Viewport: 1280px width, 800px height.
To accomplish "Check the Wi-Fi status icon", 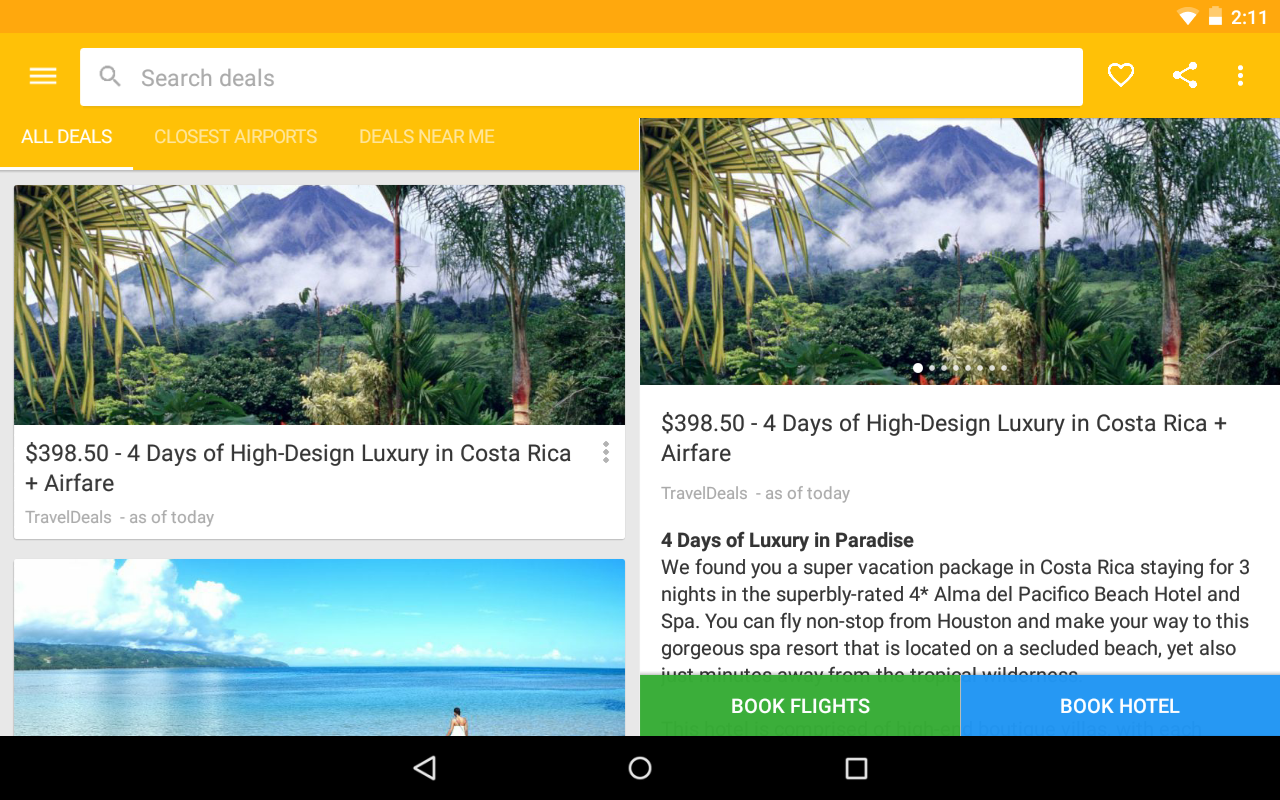I will 1187,16.
